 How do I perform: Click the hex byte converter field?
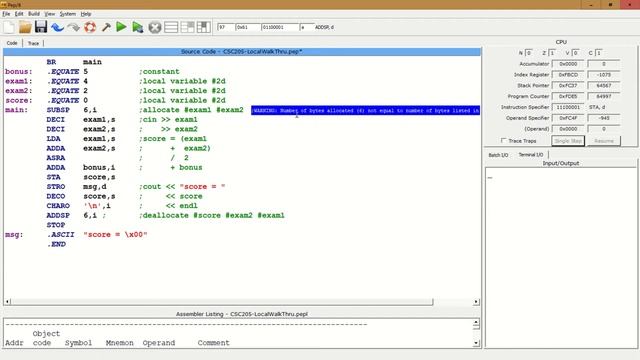click(x=248, y=27)
